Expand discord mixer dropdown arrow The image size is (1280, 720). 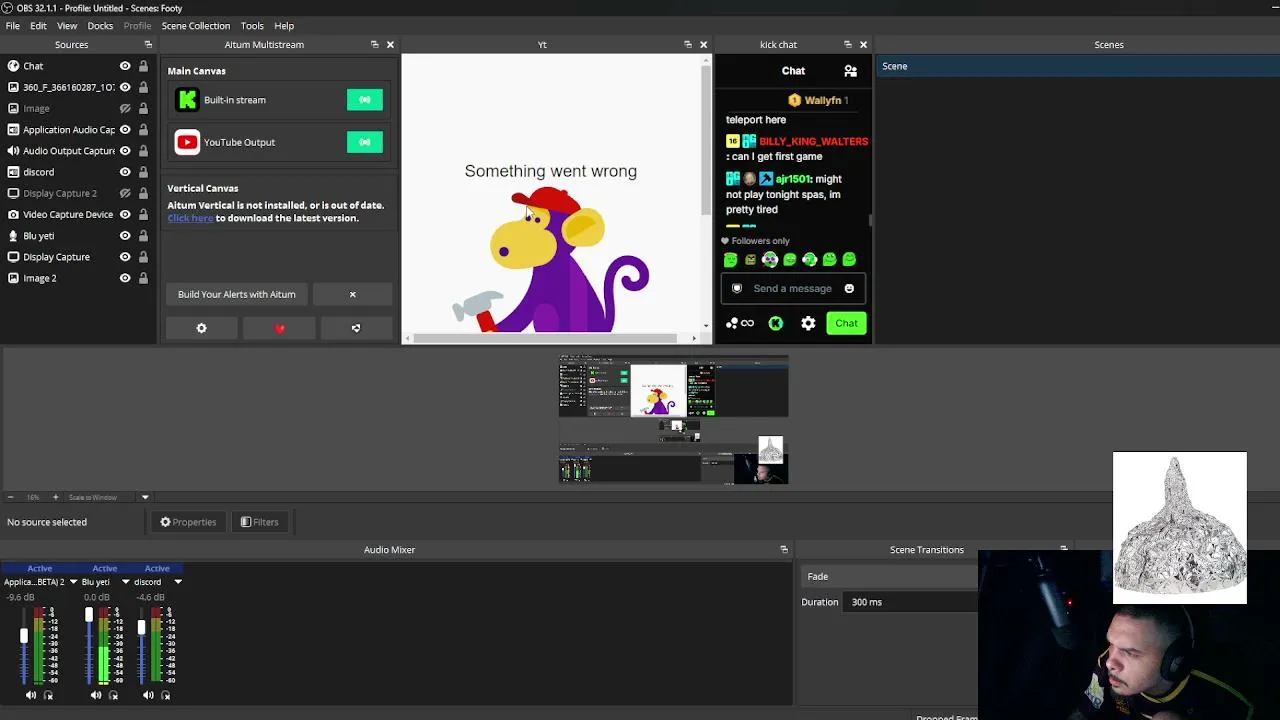[x=178, y=582]
